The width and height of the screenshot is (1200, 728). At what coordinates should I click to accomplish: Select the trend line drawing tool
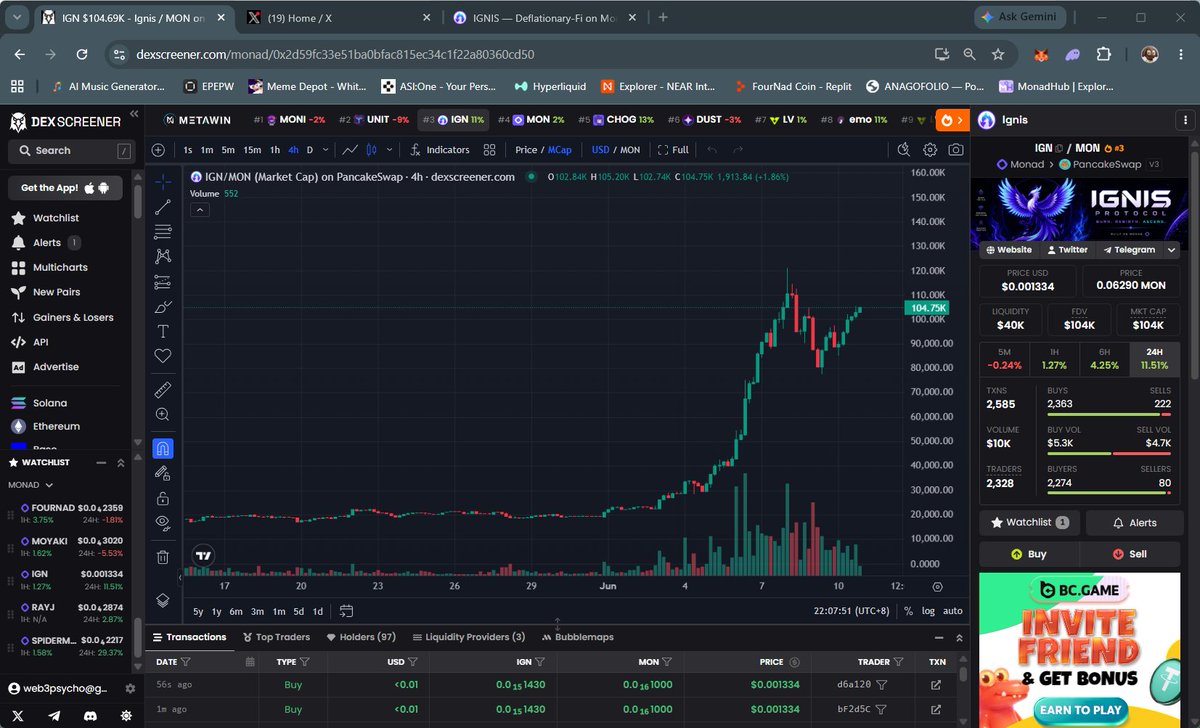(x=163, y=207)
